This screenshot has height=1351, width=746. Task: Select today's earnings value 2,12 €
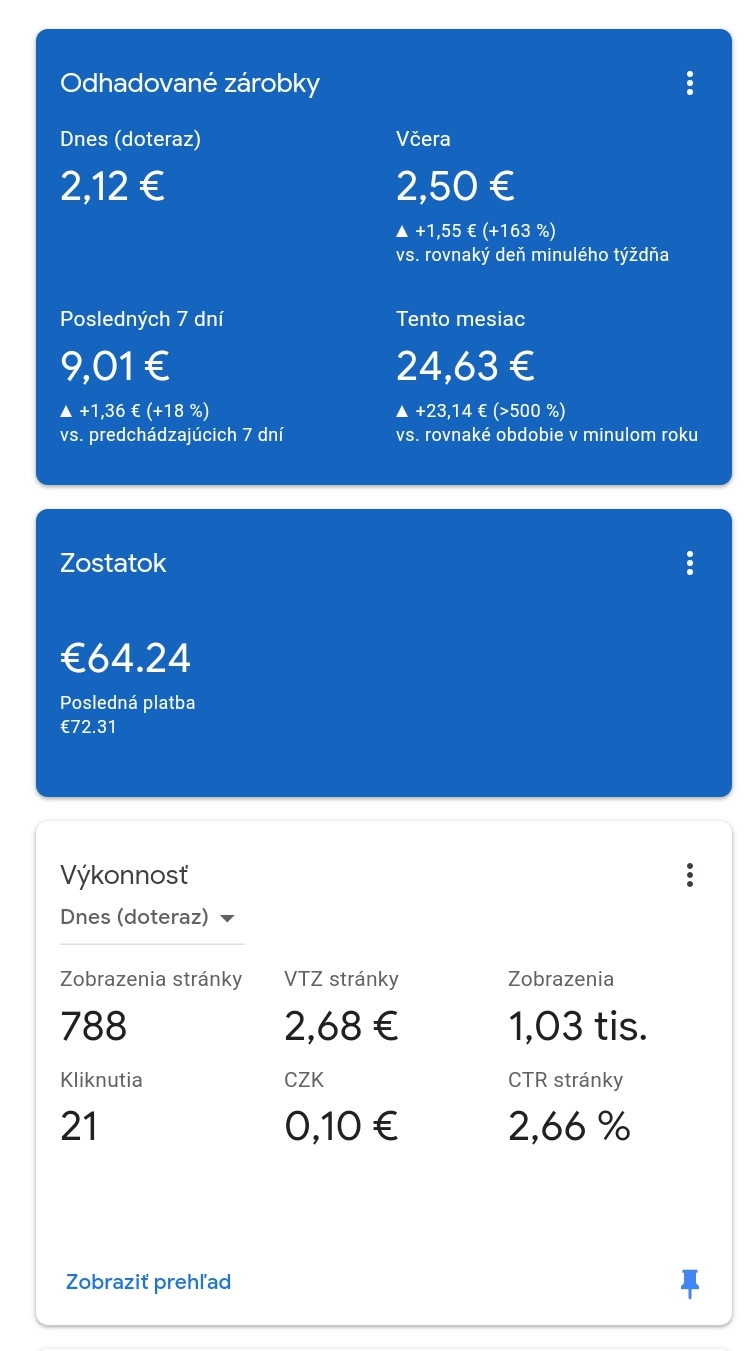[112, 186]
